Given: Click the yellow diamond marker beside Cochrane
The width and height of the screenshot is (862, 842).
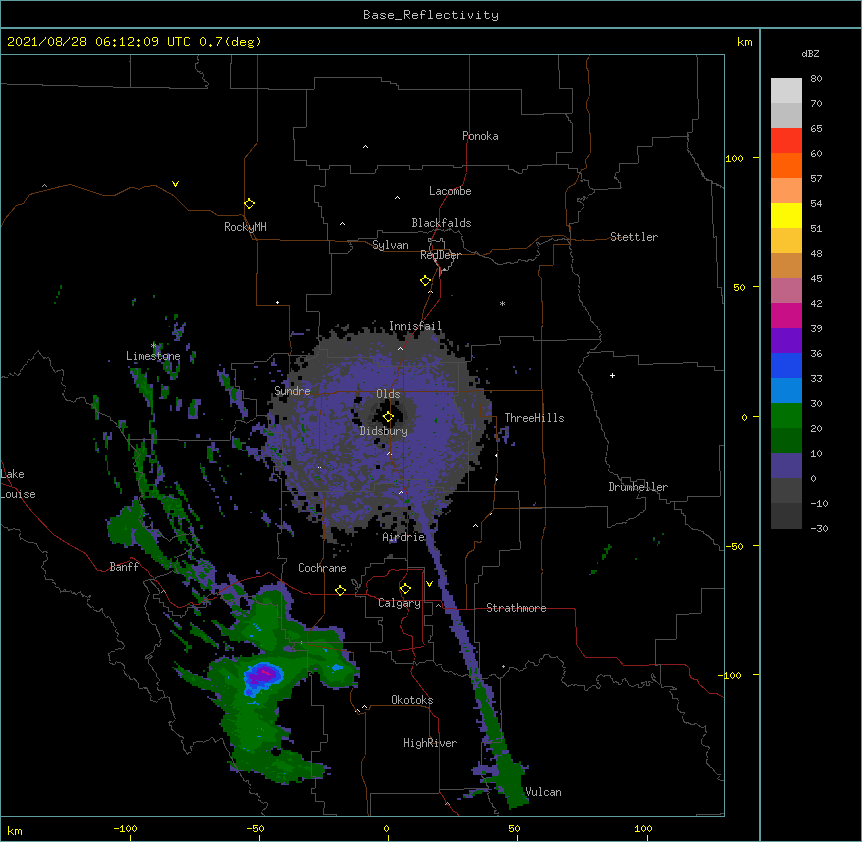Looking at the screenshot, I should (x=340, y=590).
